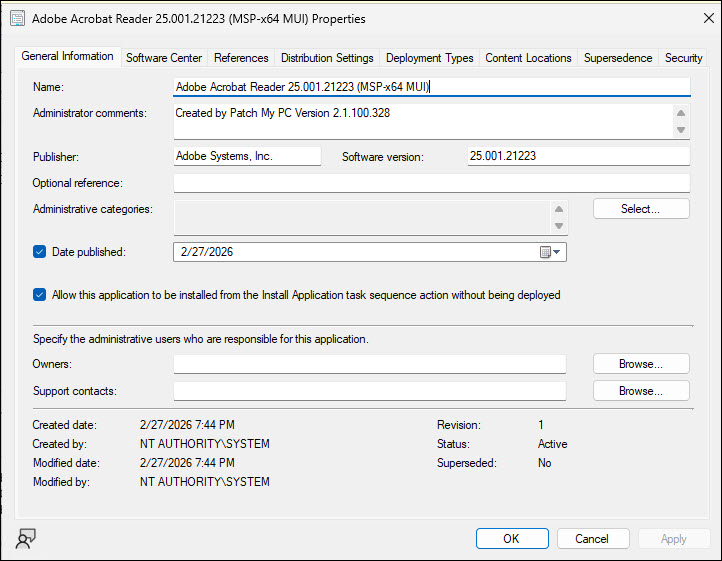Click the Software version field

[578, 156]
